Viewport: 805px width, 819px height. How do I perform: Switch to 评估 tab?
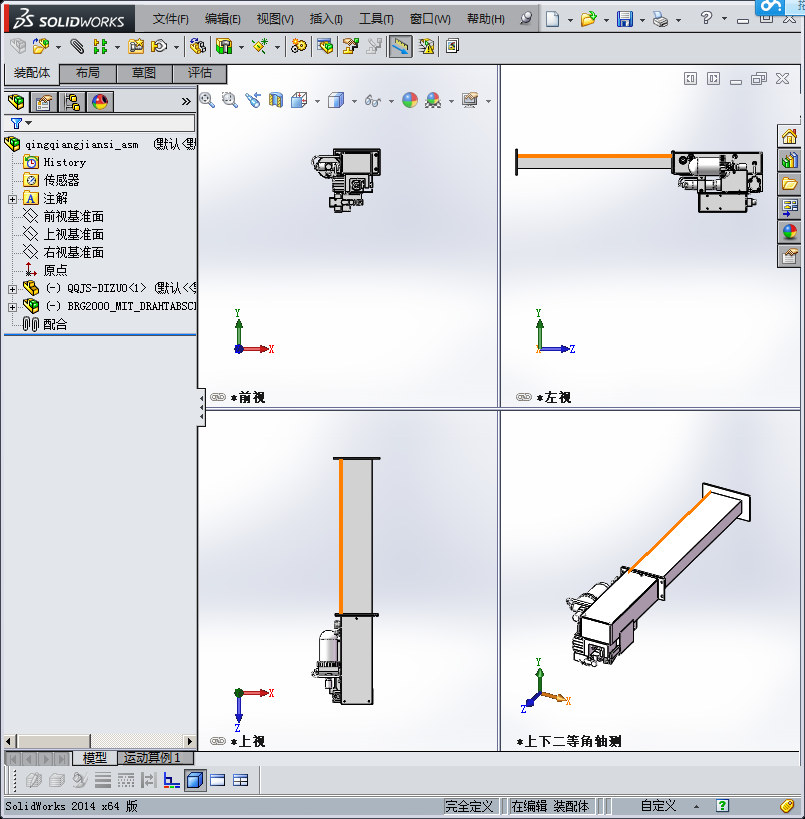coord(200,73)
